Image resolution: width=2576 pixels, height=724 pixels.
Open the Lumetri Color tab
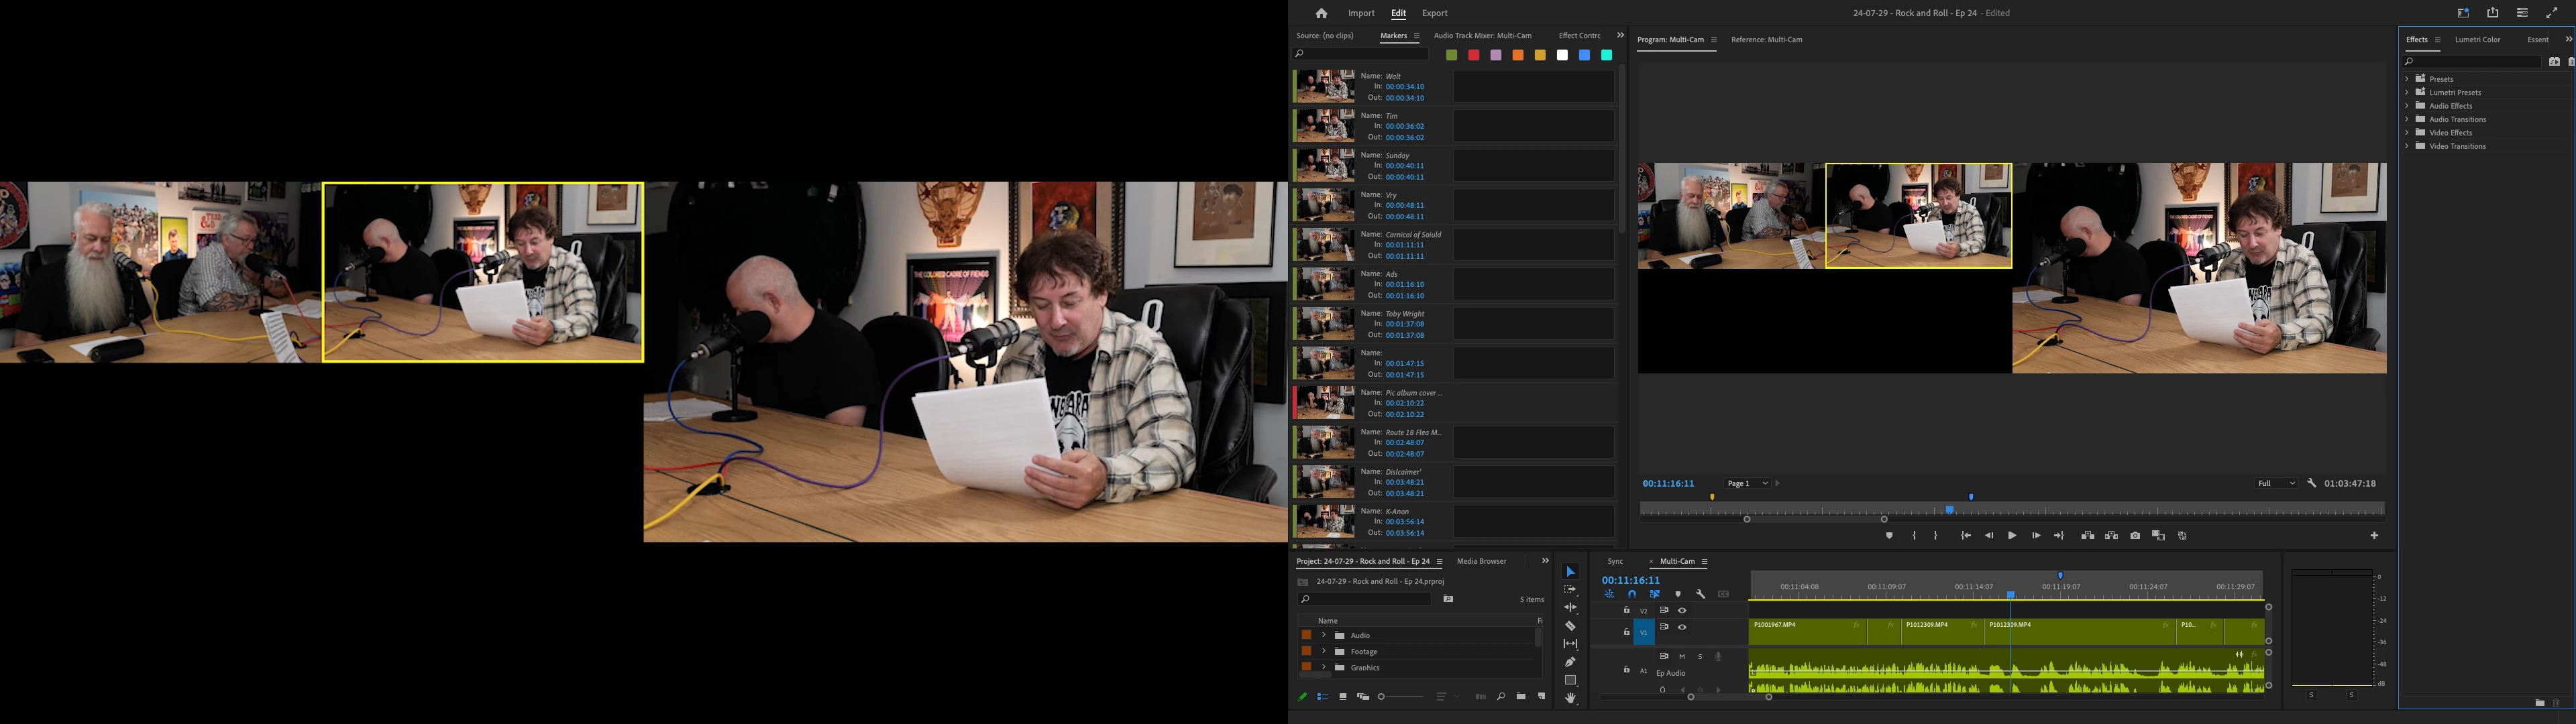pos(2477,40)
